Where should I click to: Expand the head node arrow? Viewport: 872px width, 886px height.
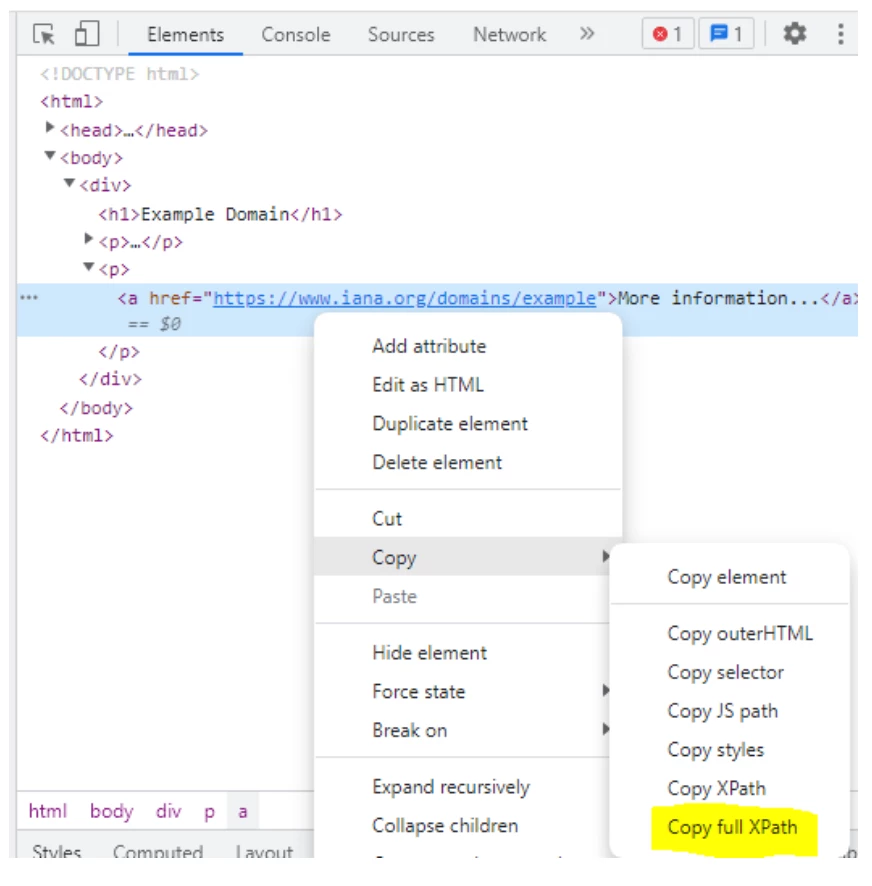pyautogui.click(x=50, y=128)
